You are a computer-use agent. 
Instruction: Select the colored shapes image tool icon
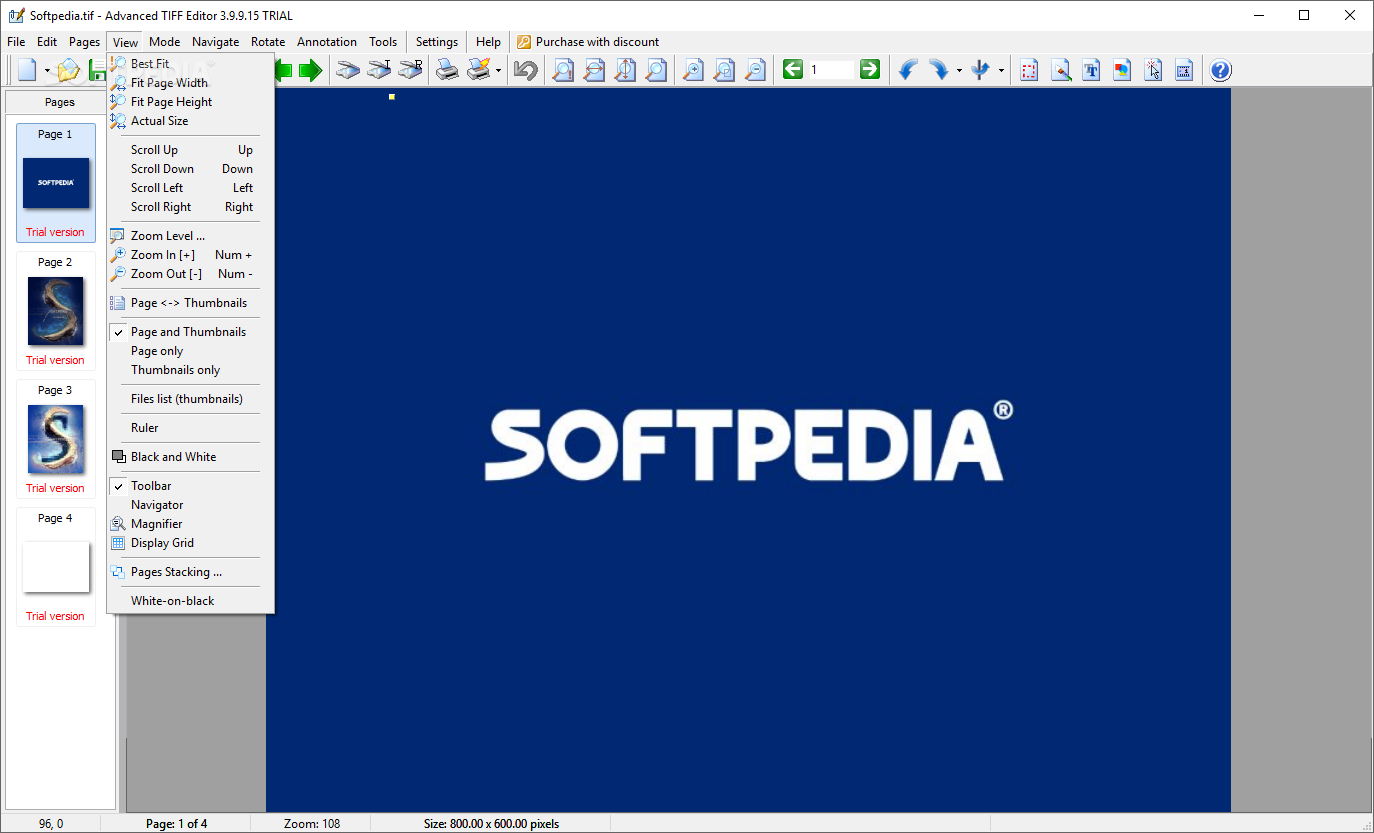[x=1122, y=70]
